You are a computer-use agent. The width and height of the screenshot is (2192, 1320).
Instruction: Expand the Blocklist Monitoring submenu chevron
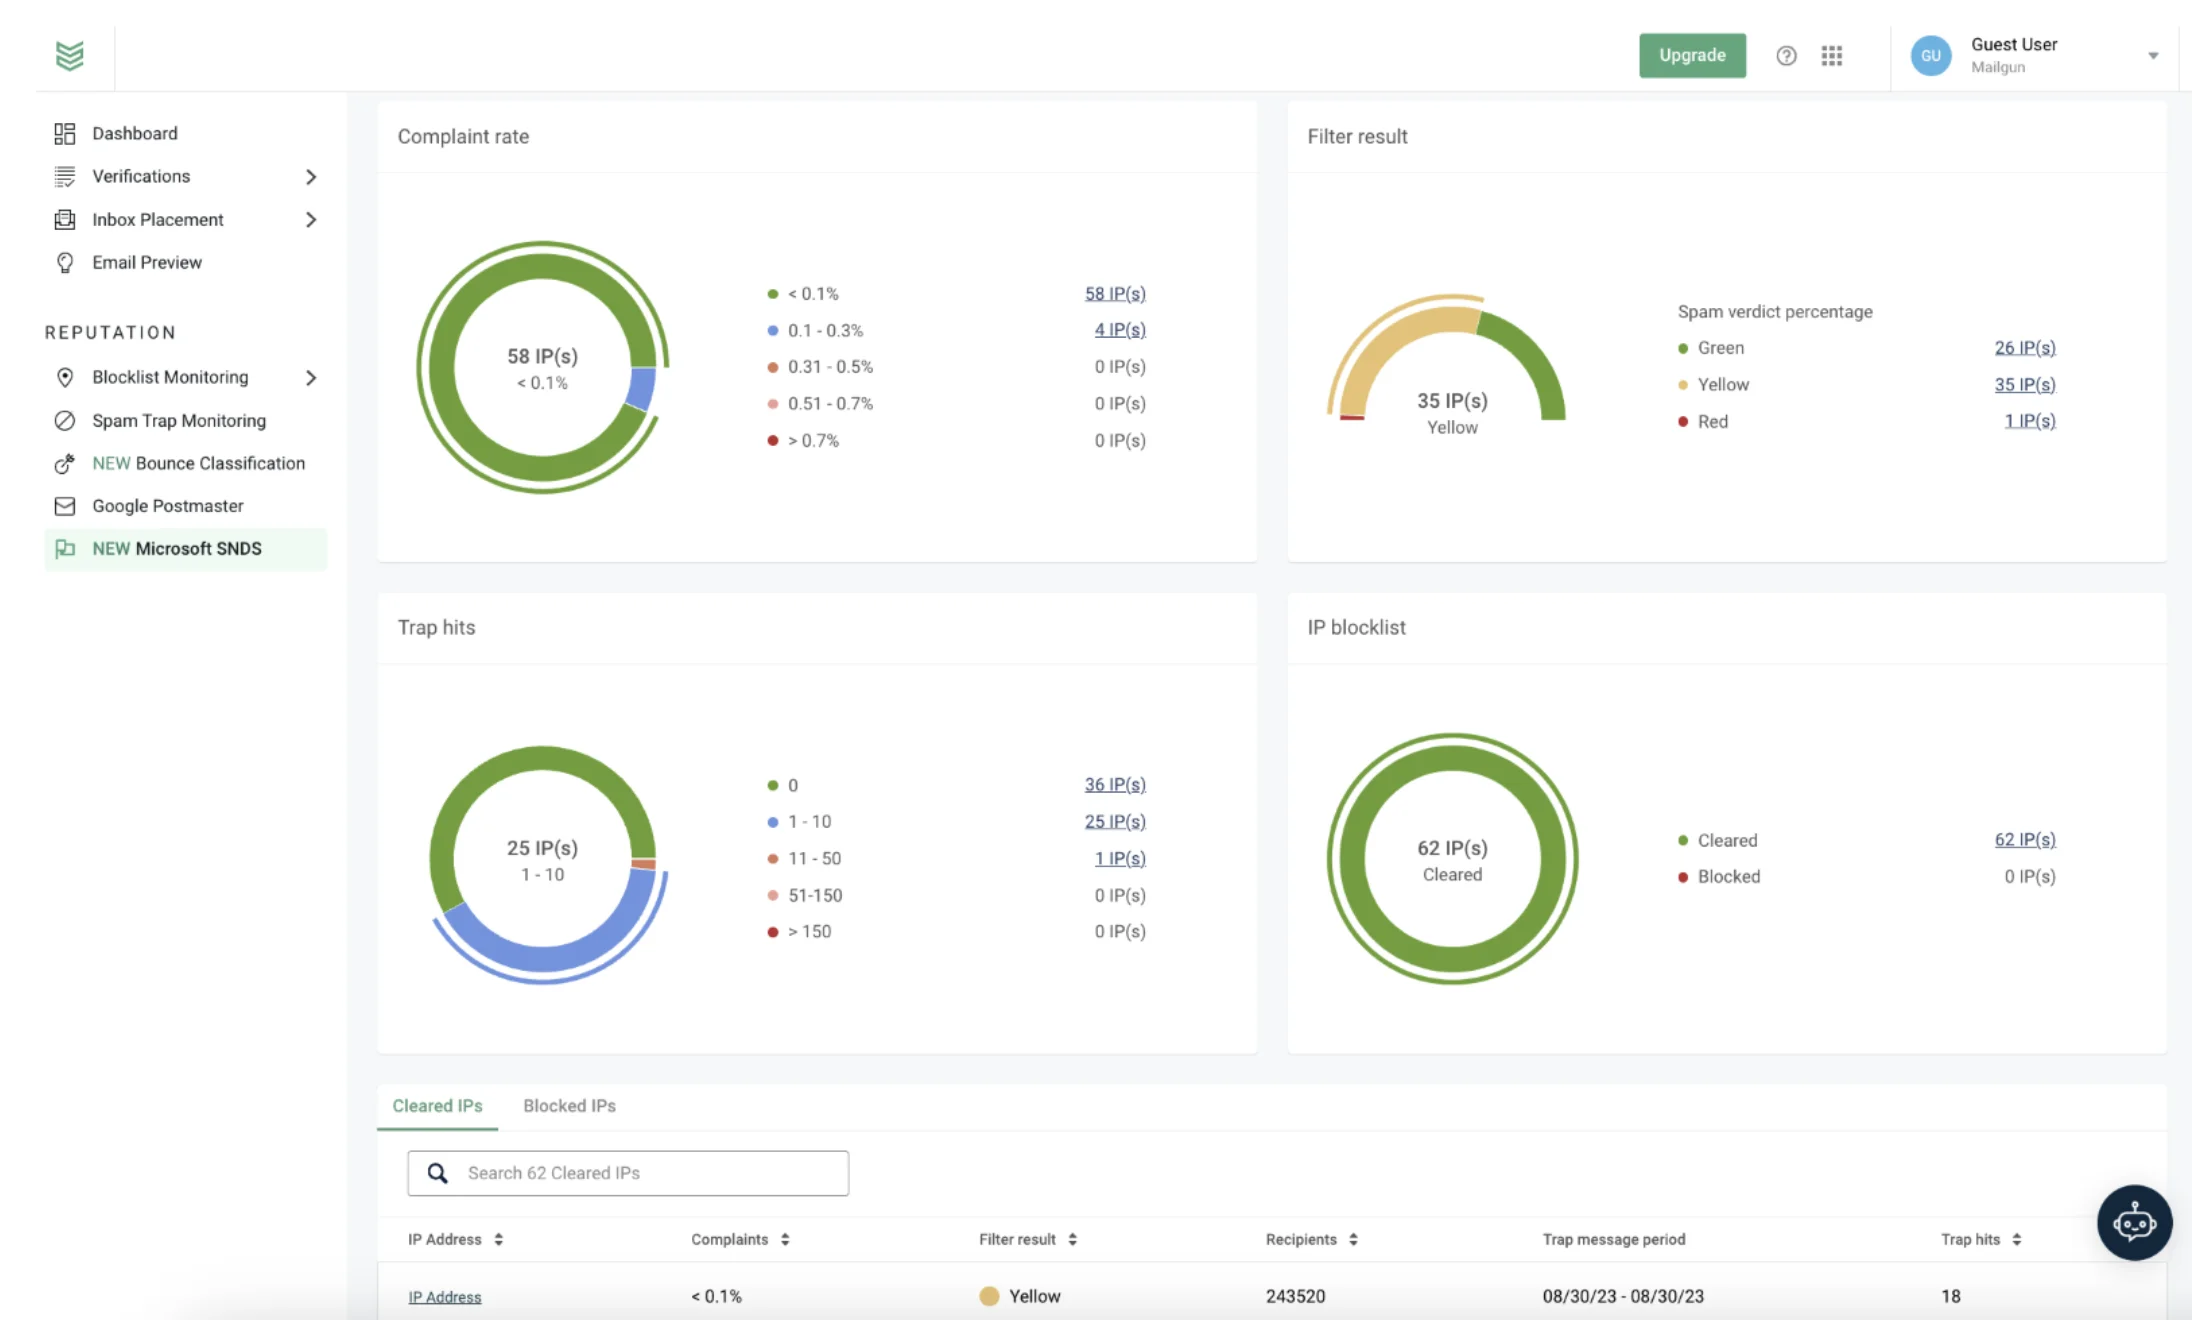coord(311,378)
